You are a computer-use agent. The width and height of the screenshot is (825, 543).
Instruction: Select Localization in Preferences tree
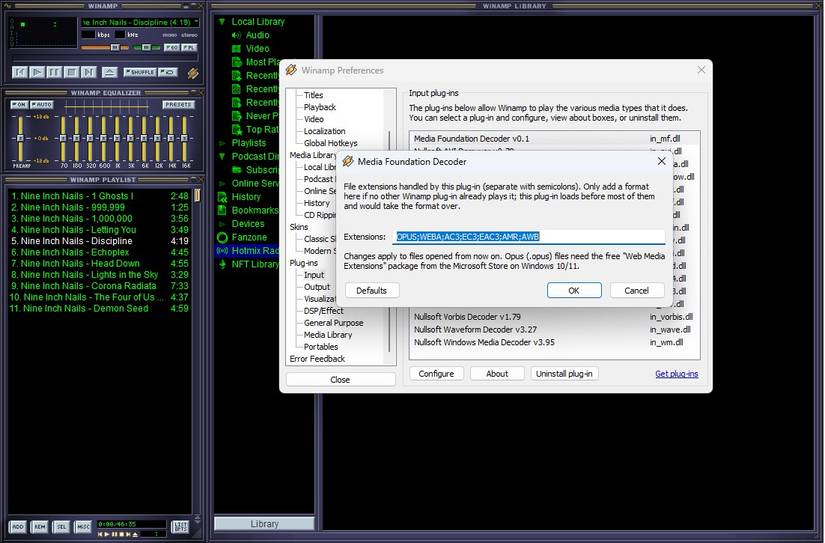(x=324, y=131)
